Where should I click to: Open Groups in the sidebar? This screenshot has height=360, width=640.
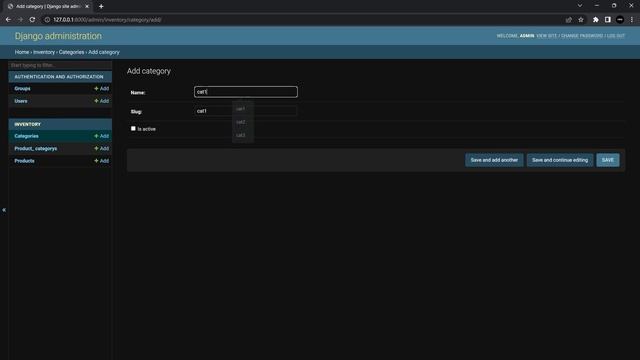22,89
